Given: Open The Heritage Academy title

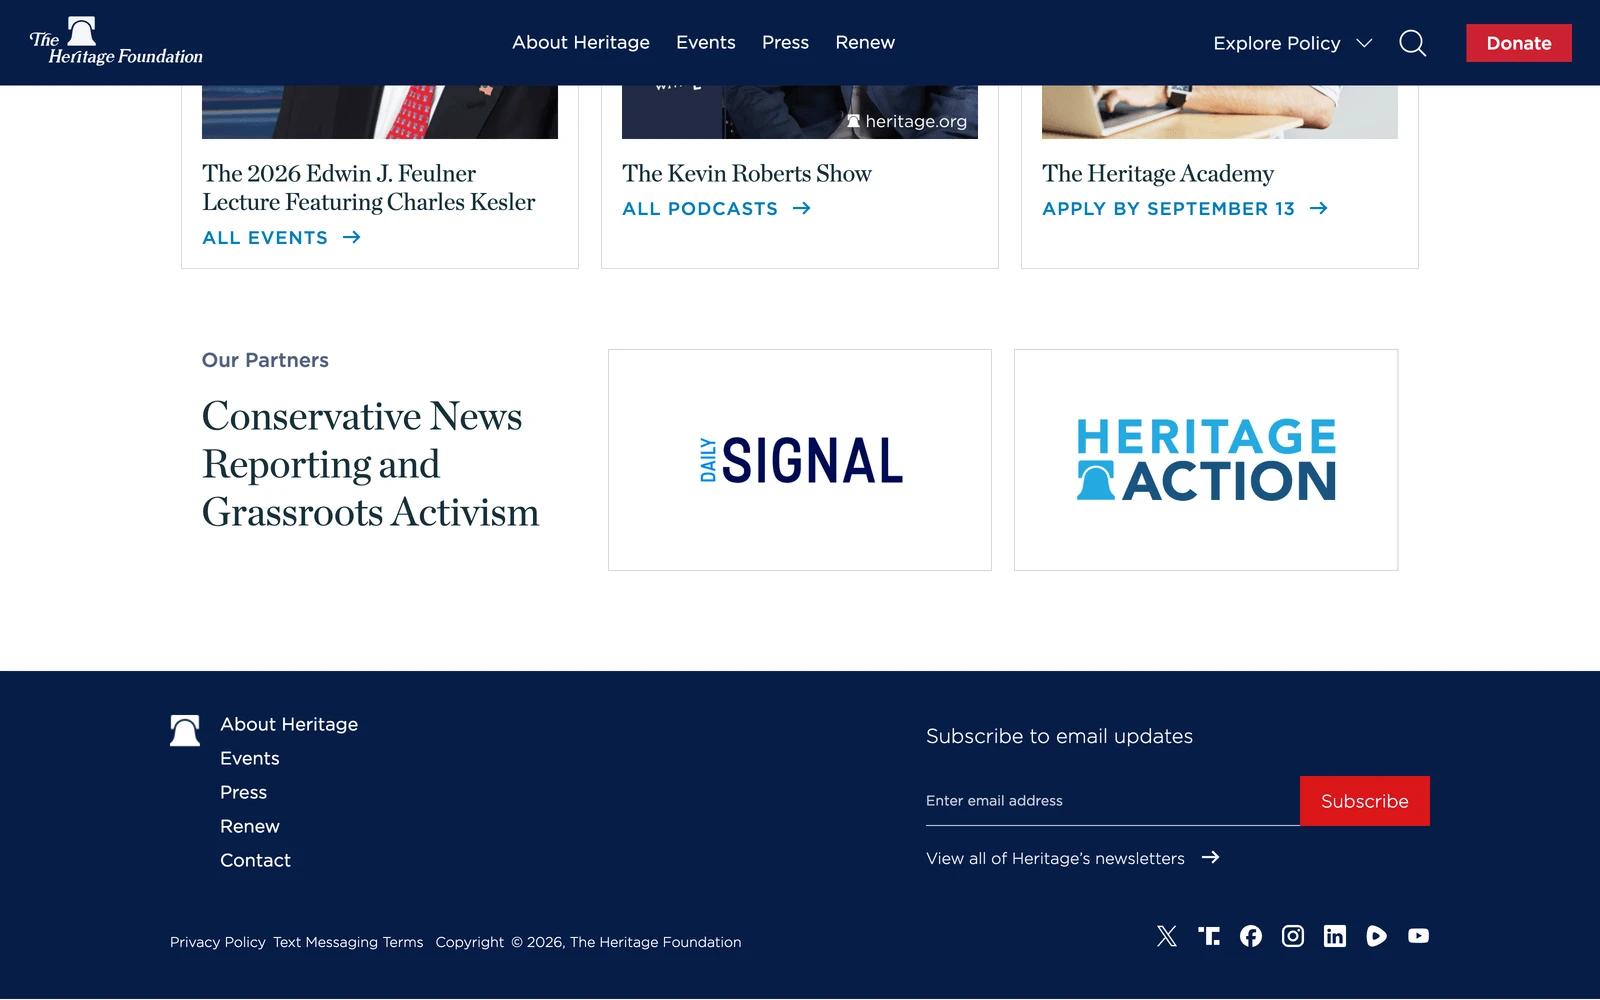Looking at the screenshot, I should 1158,173.
